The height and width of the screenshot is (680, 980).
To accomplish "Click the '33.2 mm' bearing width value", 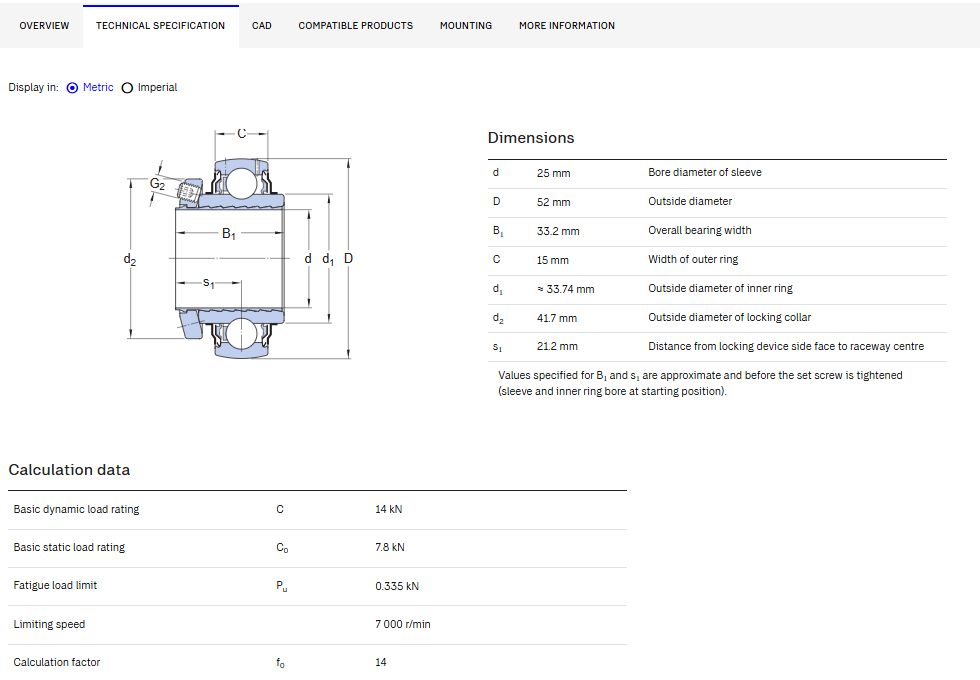I will click(x=558, y=231).
